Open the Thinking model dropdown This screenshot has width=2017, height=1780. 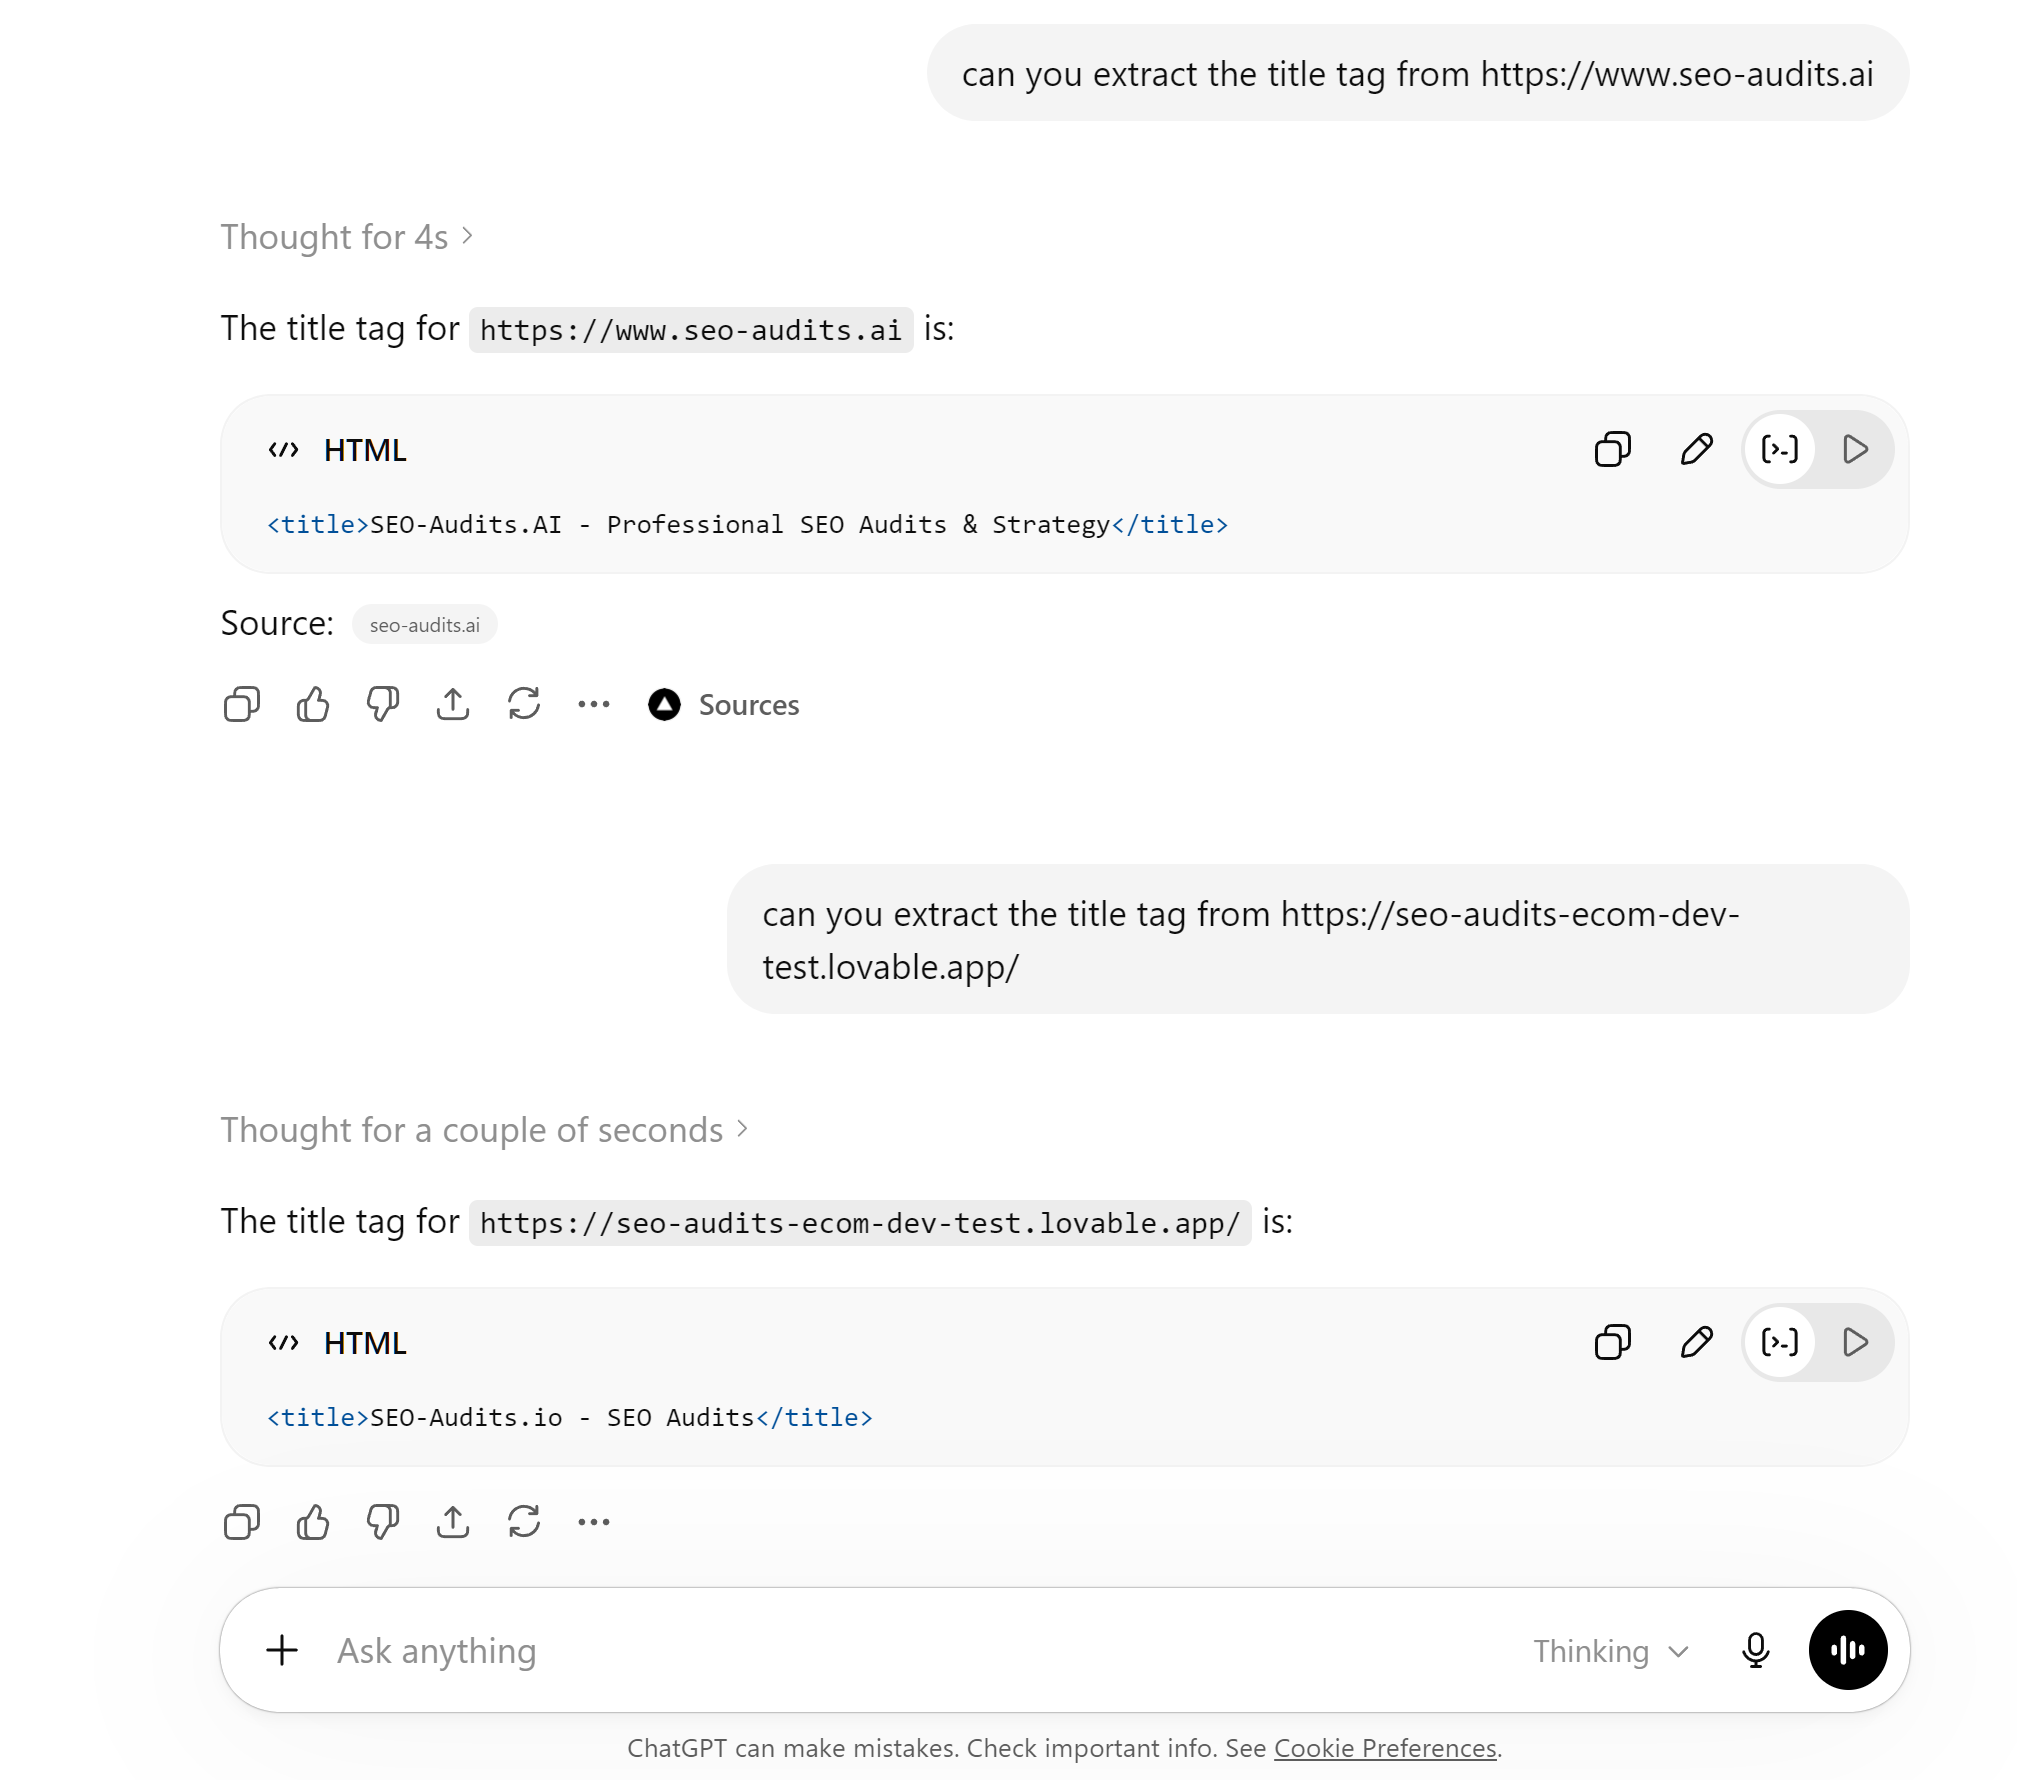pyautogui.click(x=1611, y=1651)
